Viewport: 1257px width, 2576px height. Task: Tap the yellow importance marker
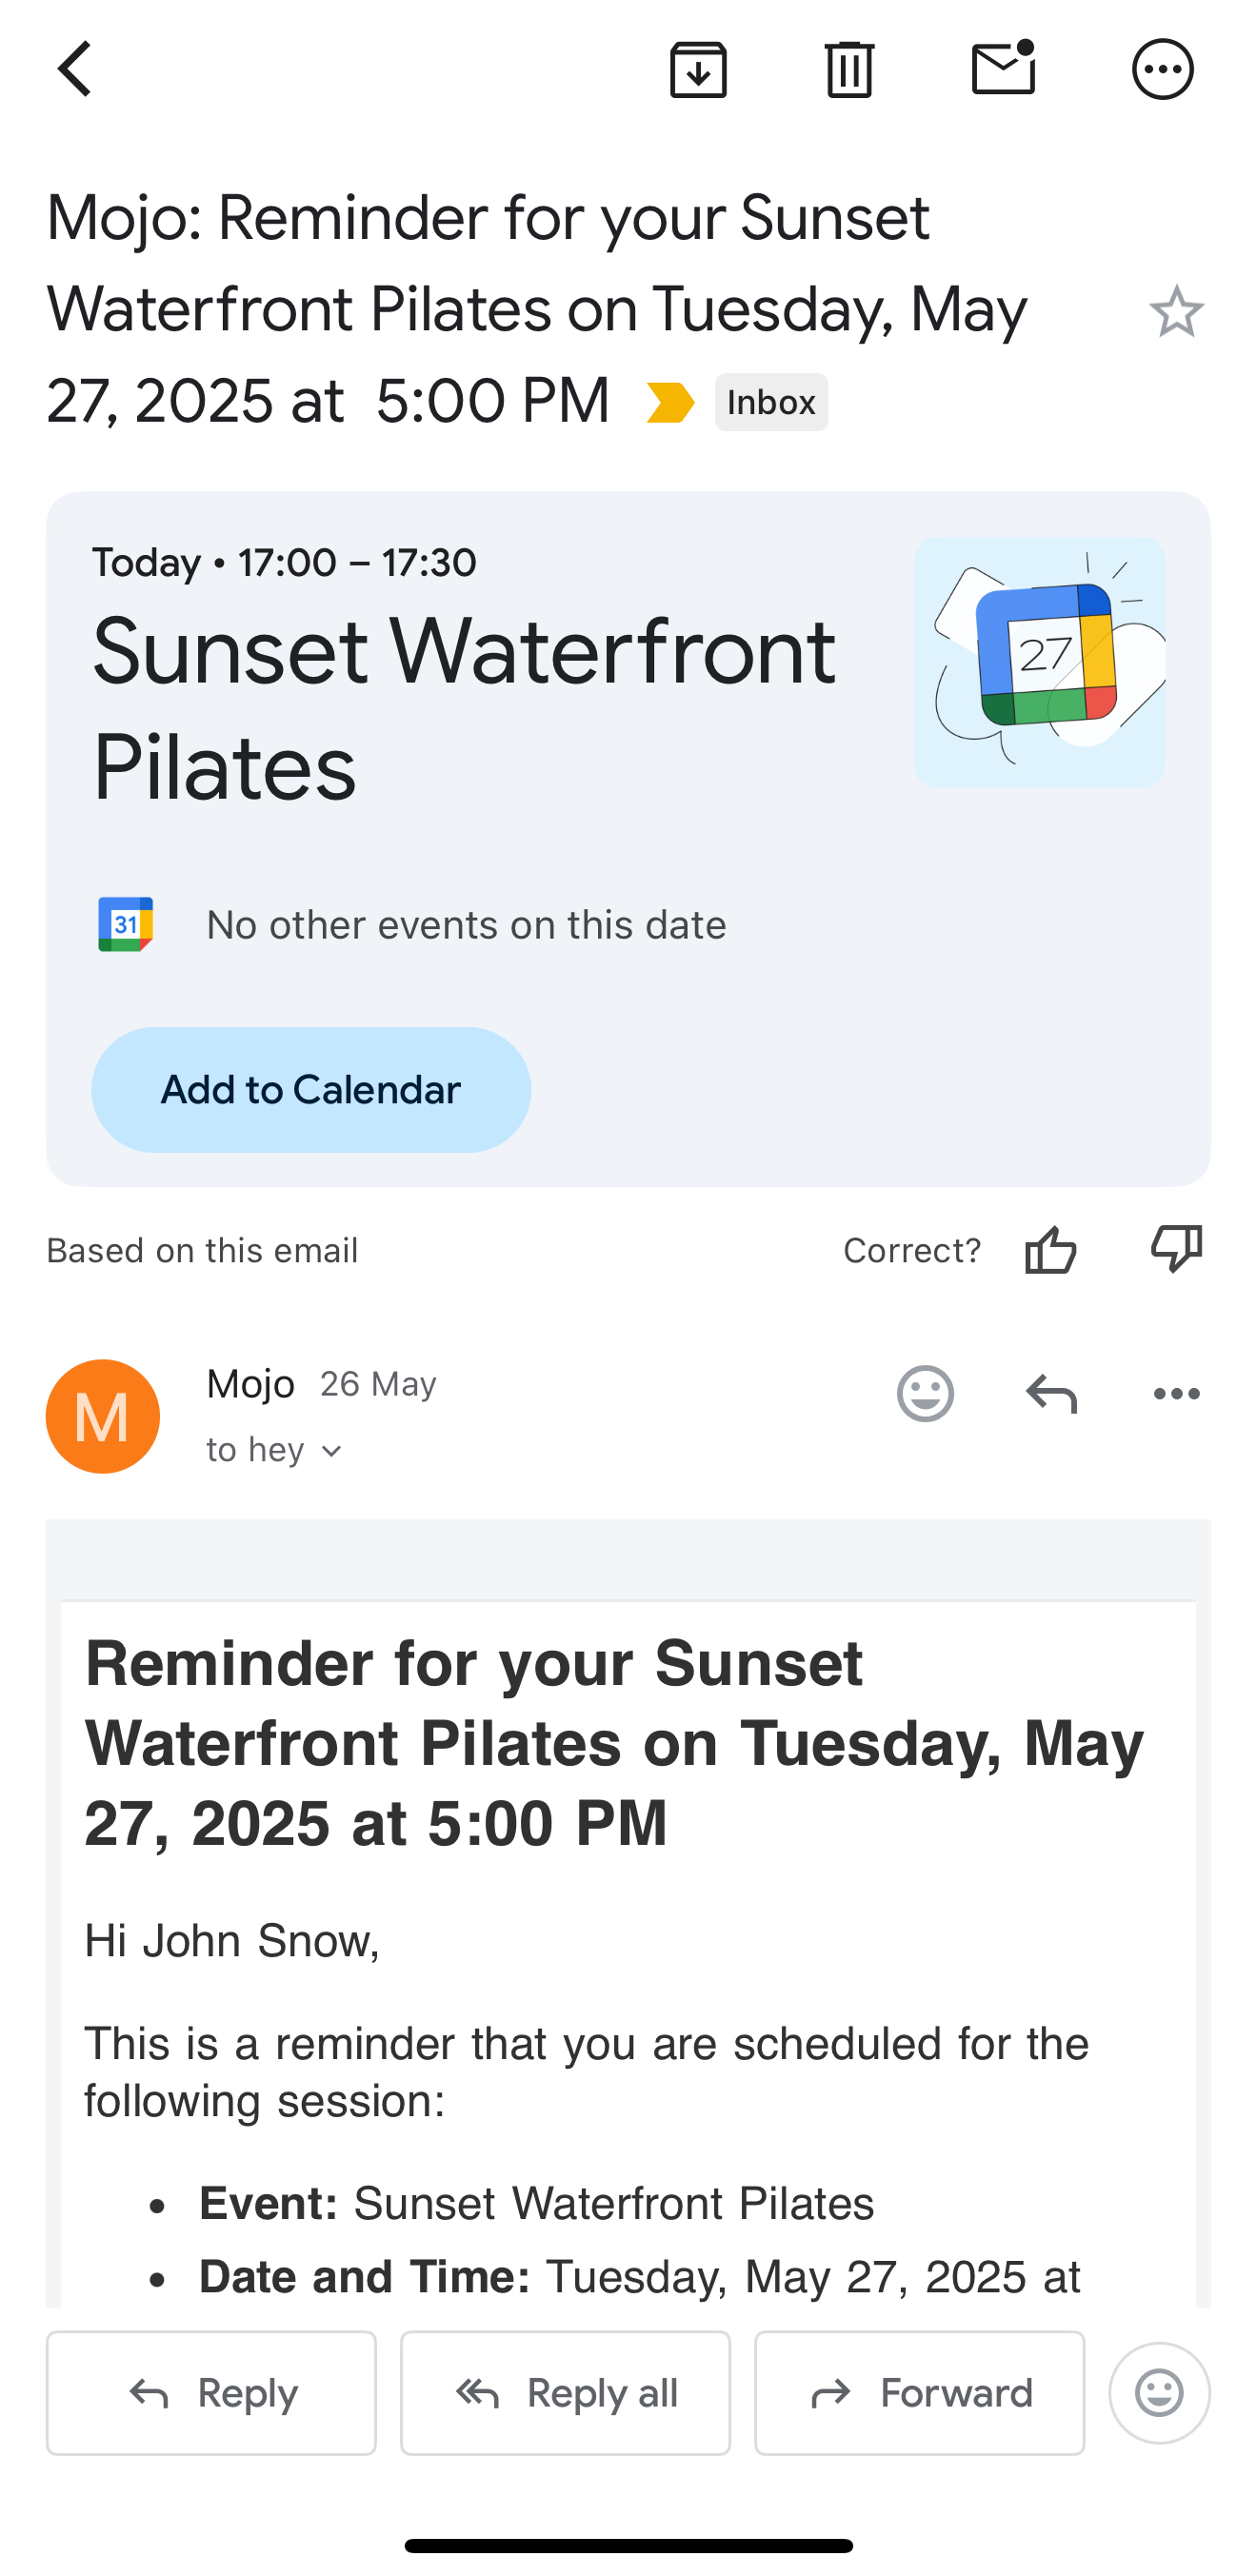[670, 403]
